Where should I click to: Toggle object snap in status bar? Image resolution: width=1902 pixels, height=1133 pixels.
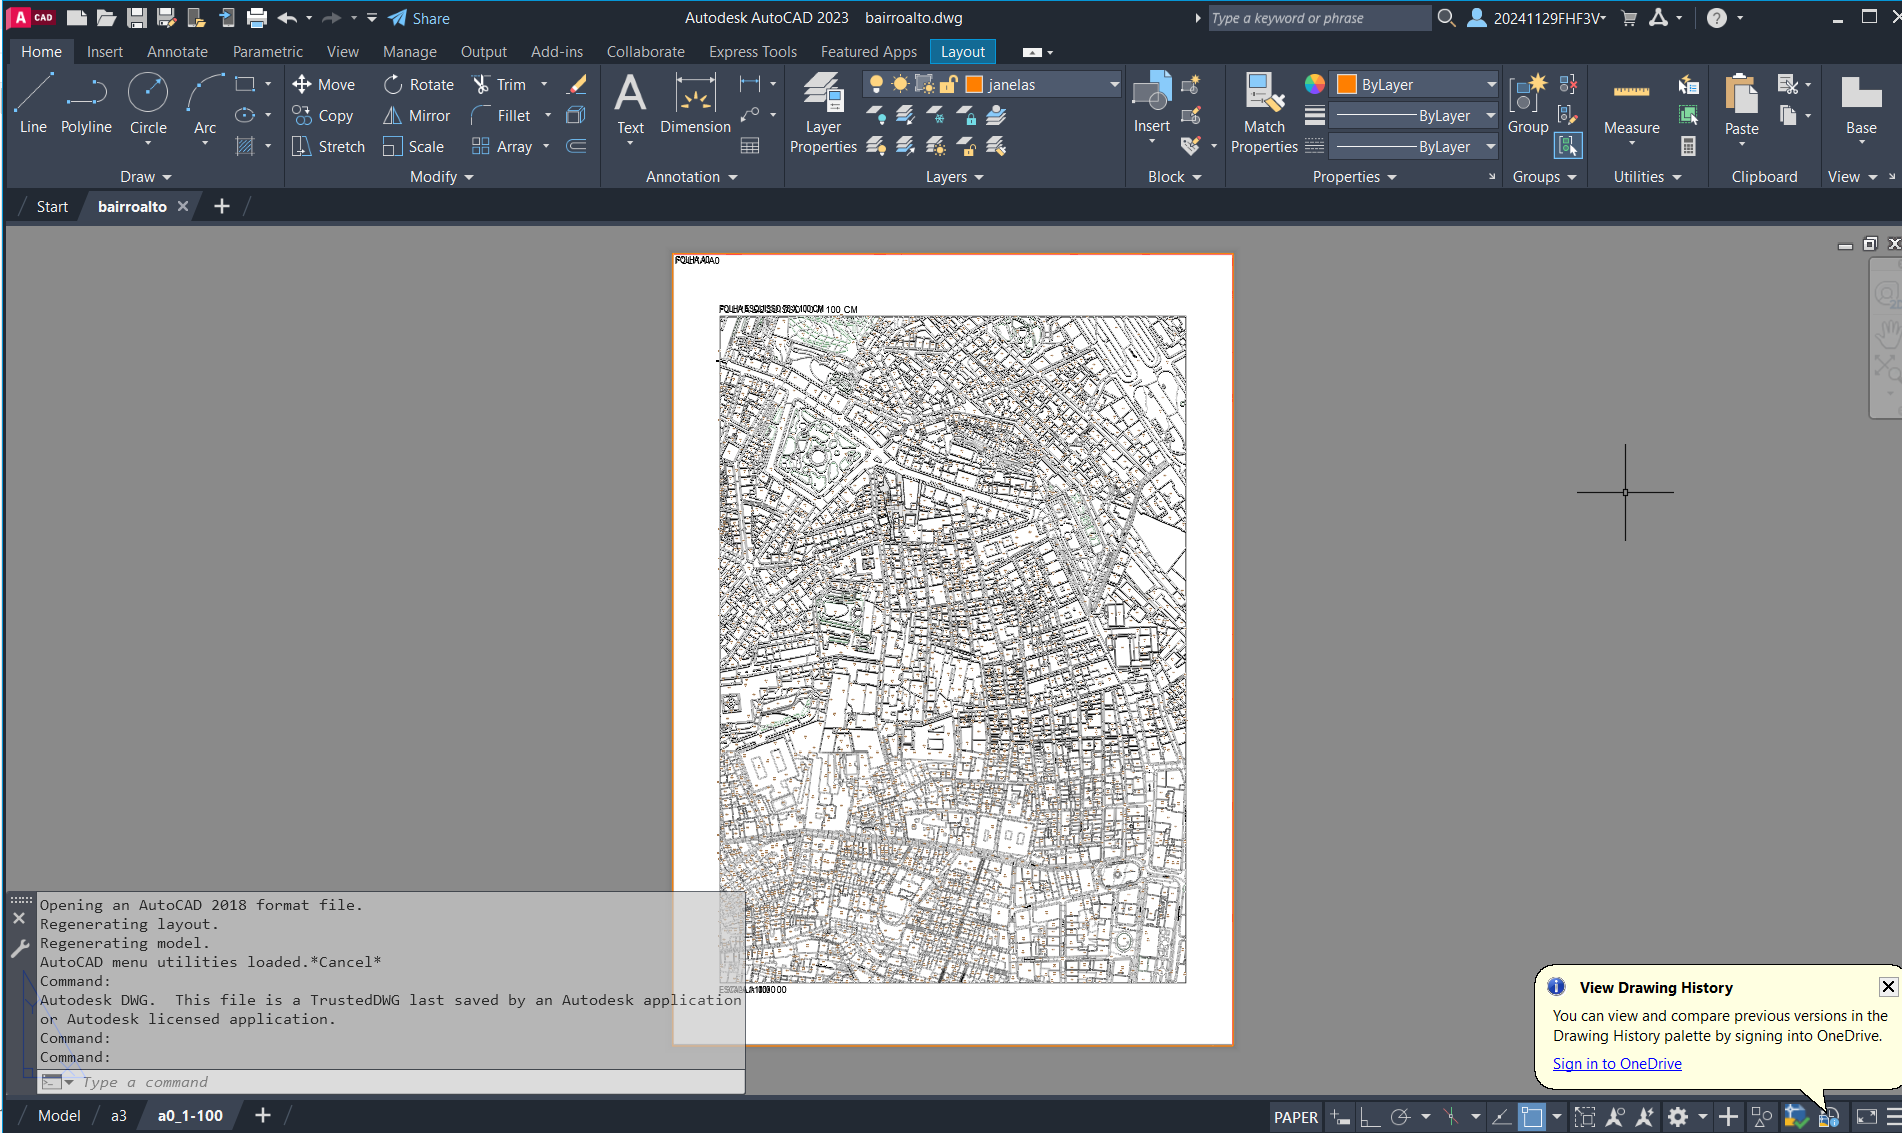pos(1531,1117)
